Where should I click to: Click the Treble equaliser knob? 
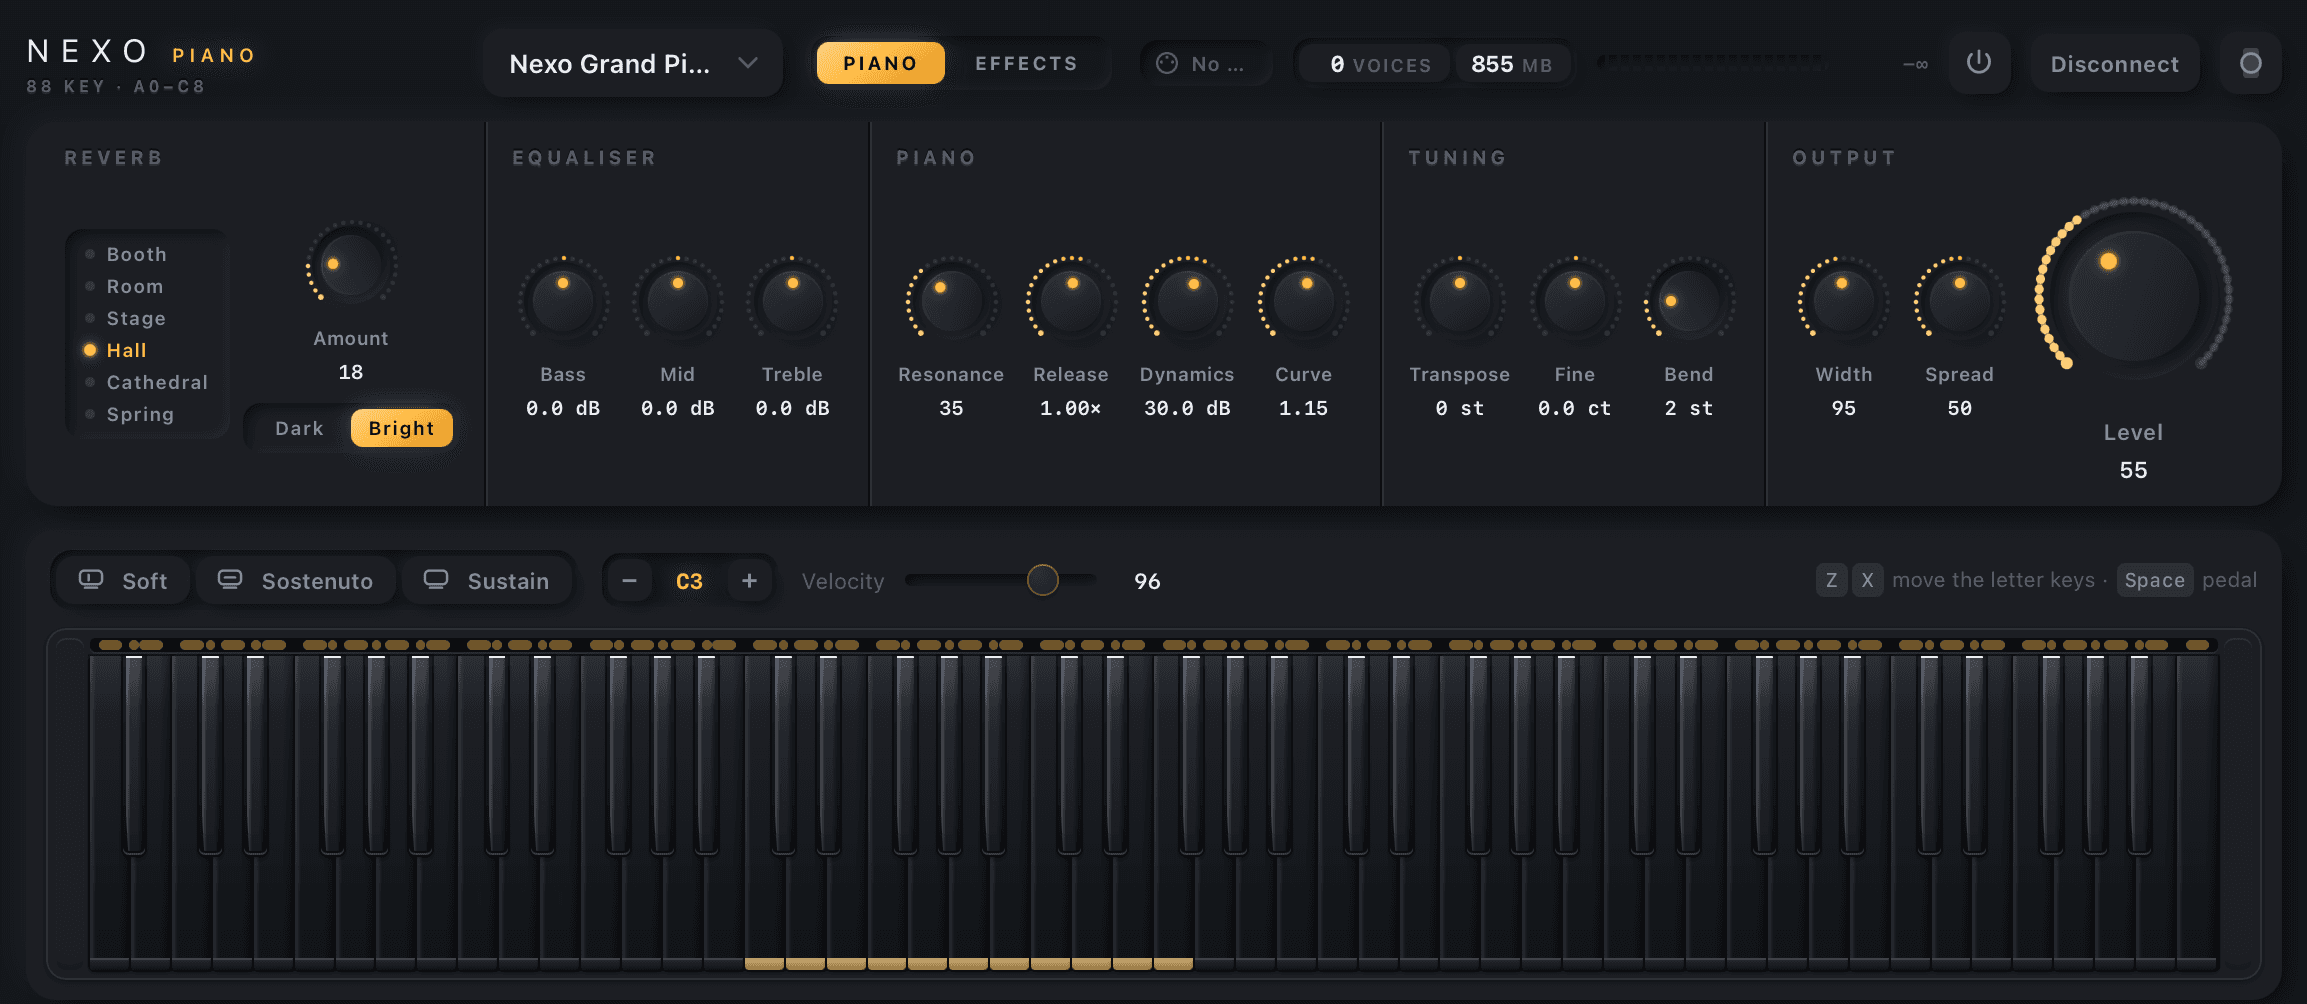792,300
